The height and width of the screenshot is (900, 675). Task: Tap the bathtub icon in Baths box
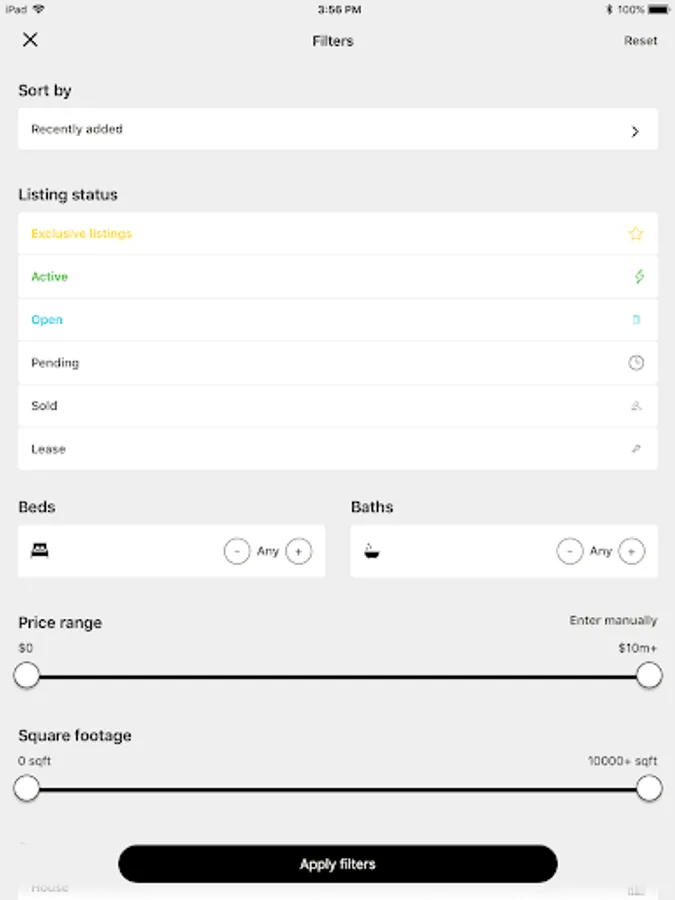click(x=372, y=551)
